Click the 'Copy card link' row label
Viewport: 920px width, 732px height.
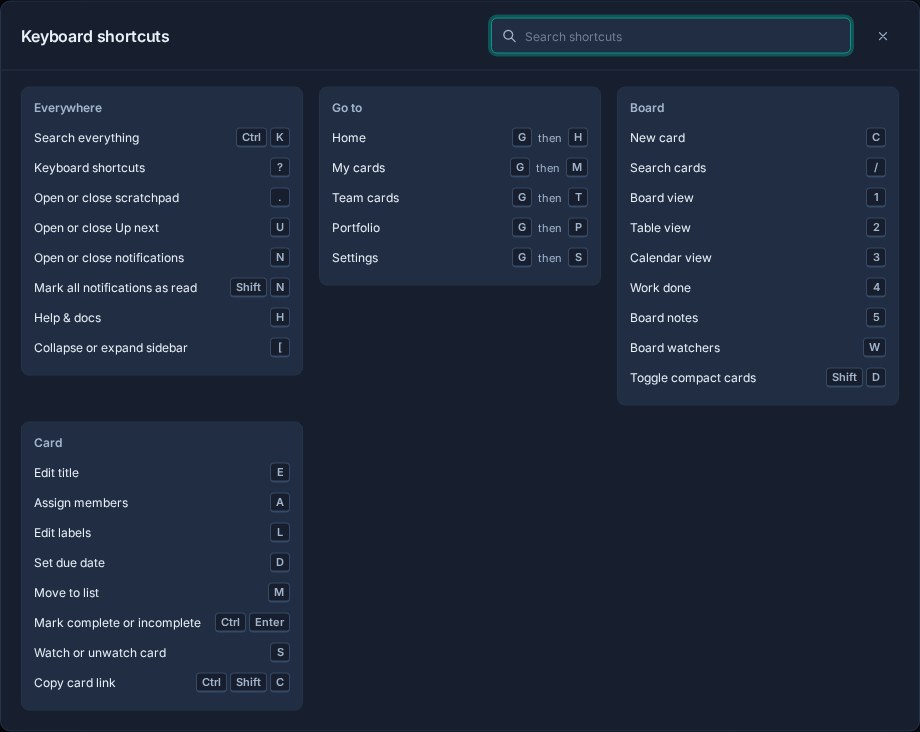(75, 683)
